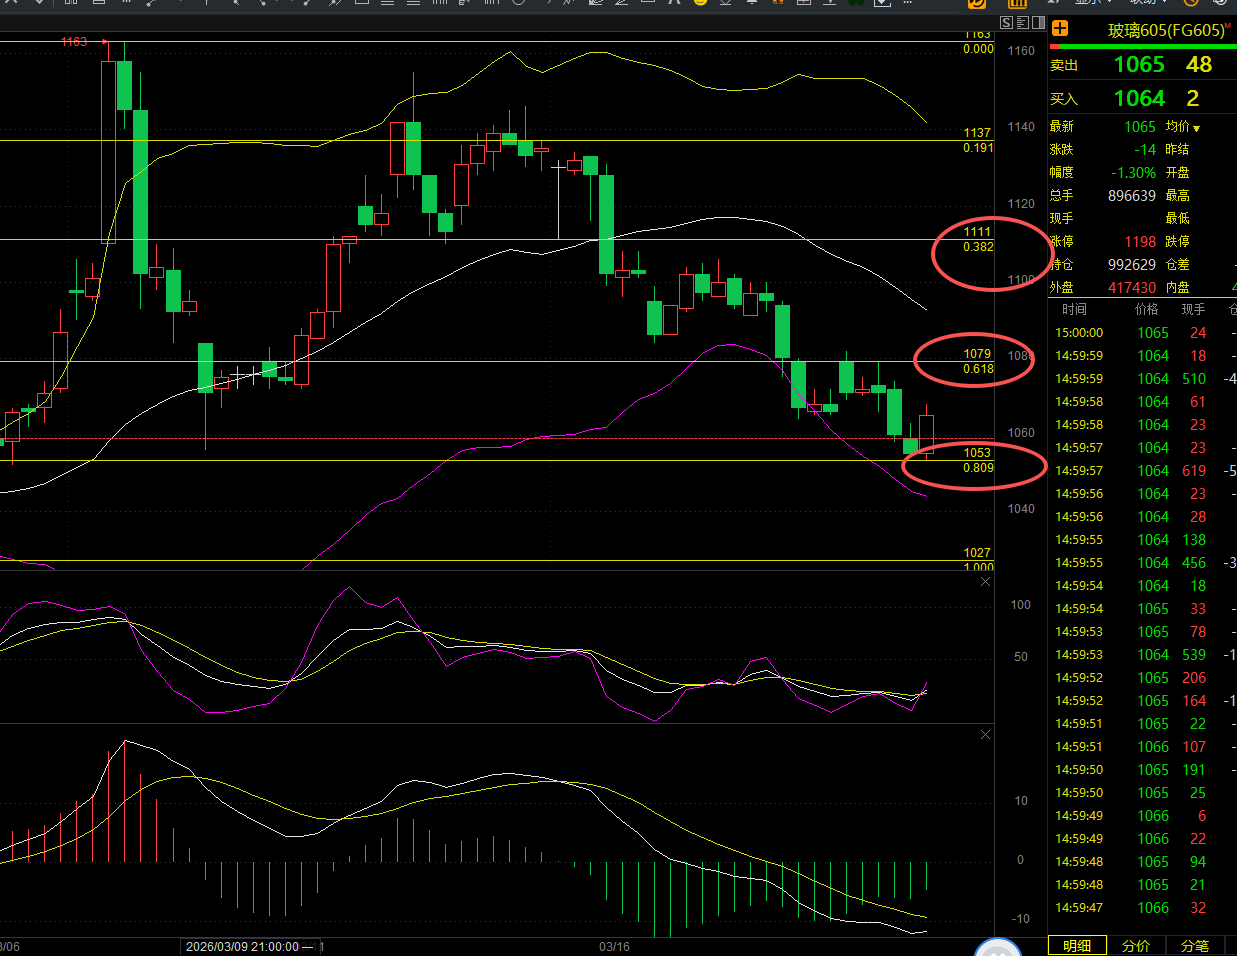The image size is (1237, 956).
Task: Select the Fibonacci 1.000 level label 1027
Action: click(977, 553)
